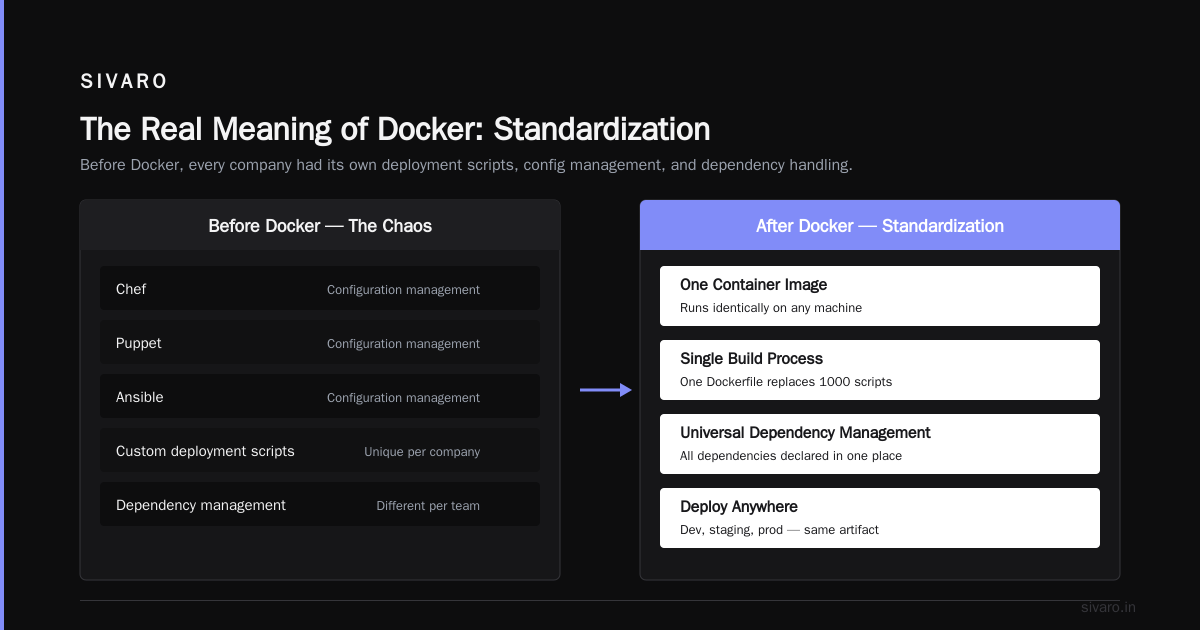
Task: Click the Custom deployment scripts row
Action: coord(320,450)
